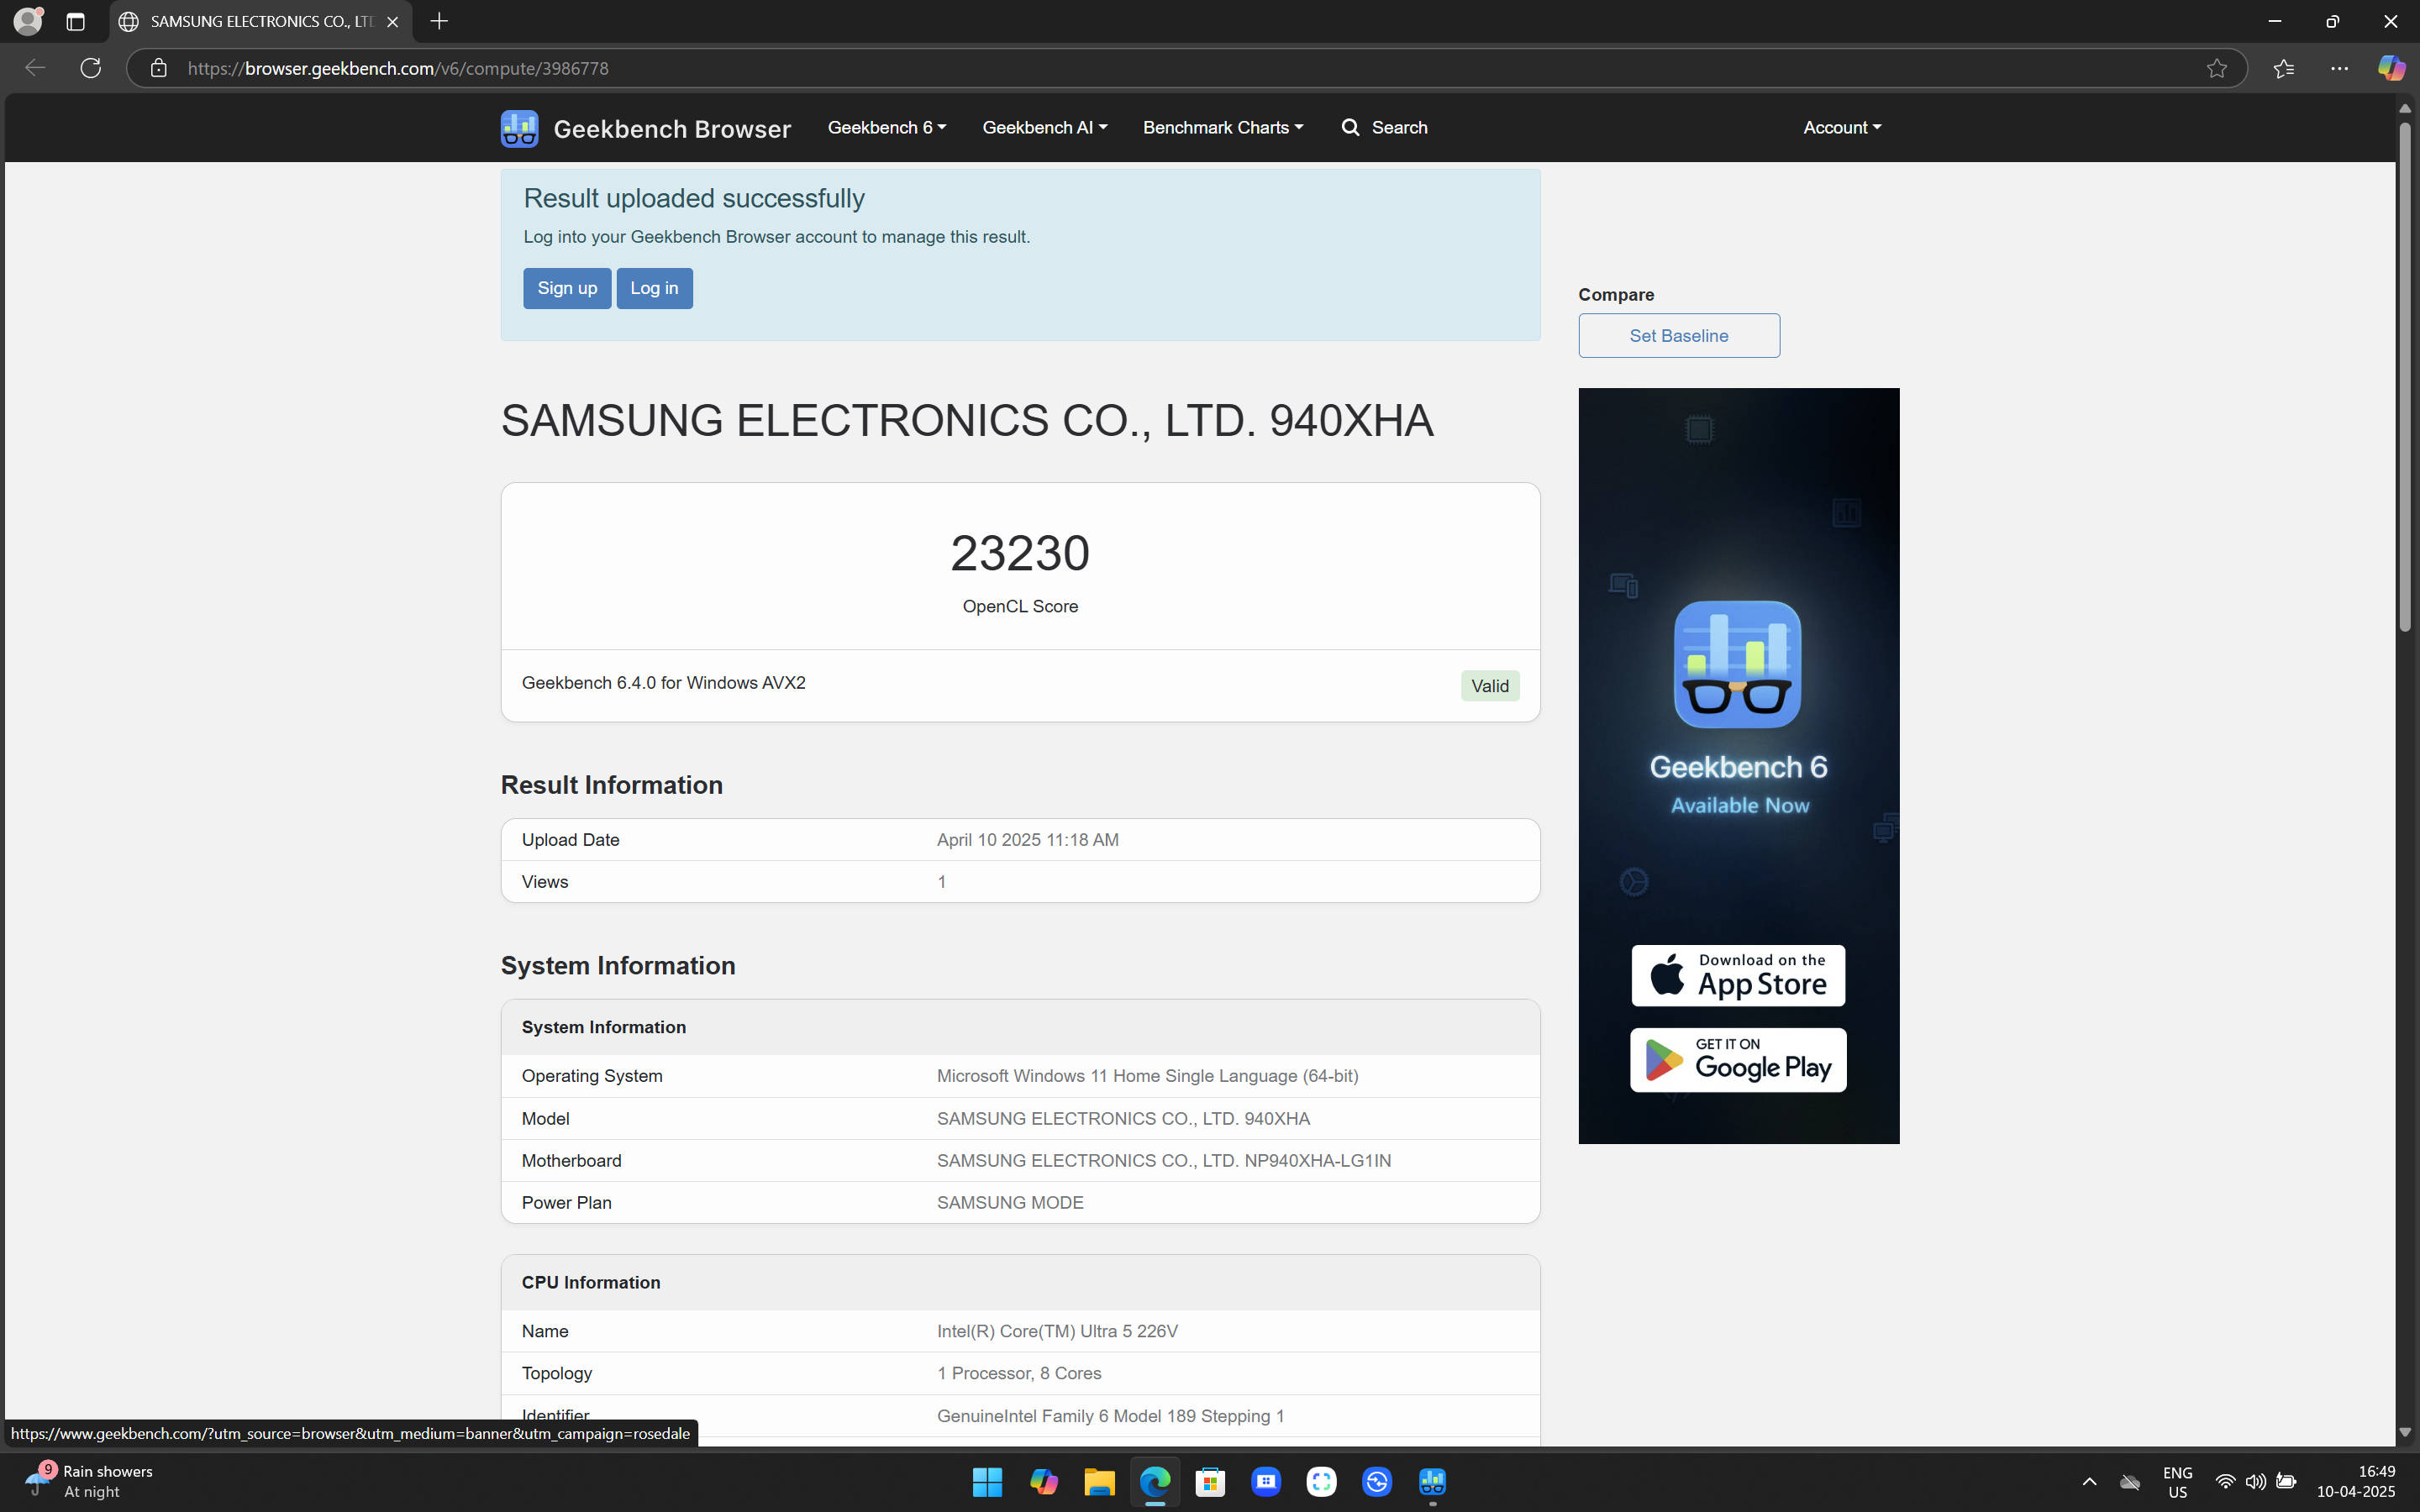The width and height of the screenshot is (2420, 1512).
Task: Expand the Geekbench AI dropdown menu
Action: click(x=1044, y=127)
